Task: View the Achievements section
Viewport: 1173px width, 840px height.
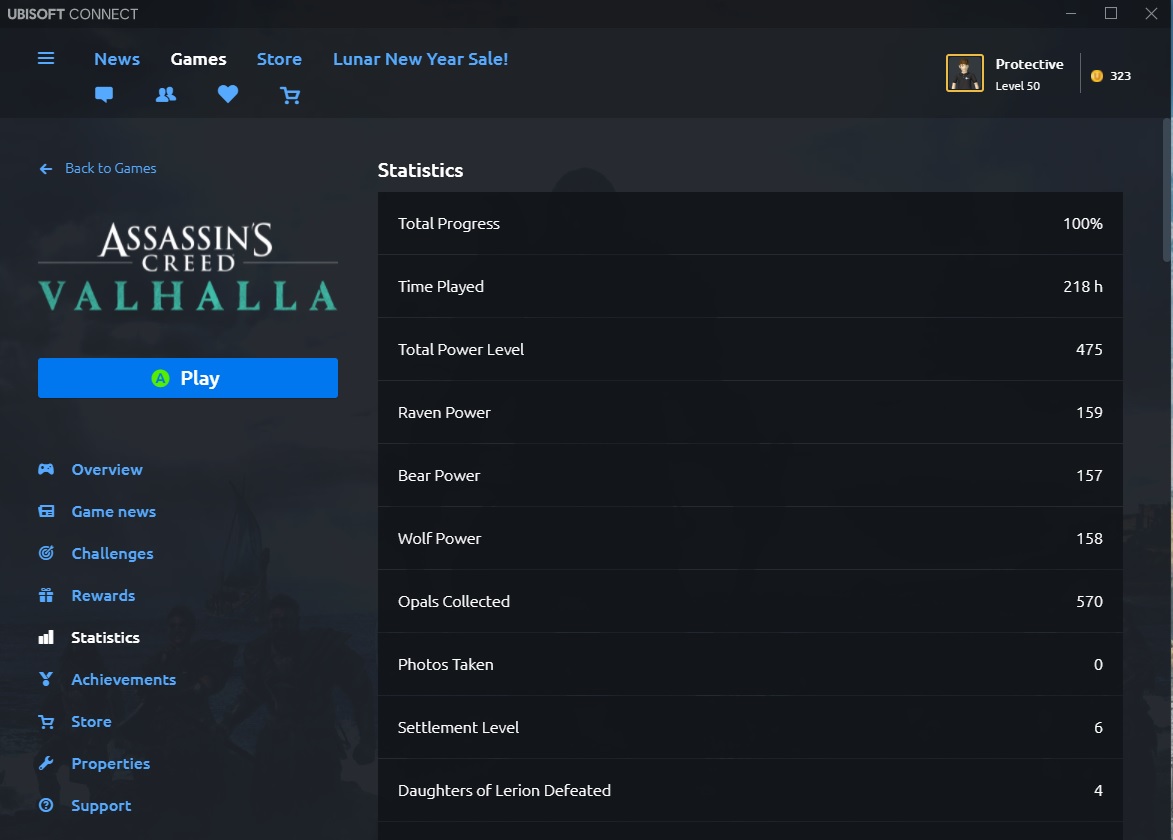Action: pyautogui.click(x=123, y=679)
